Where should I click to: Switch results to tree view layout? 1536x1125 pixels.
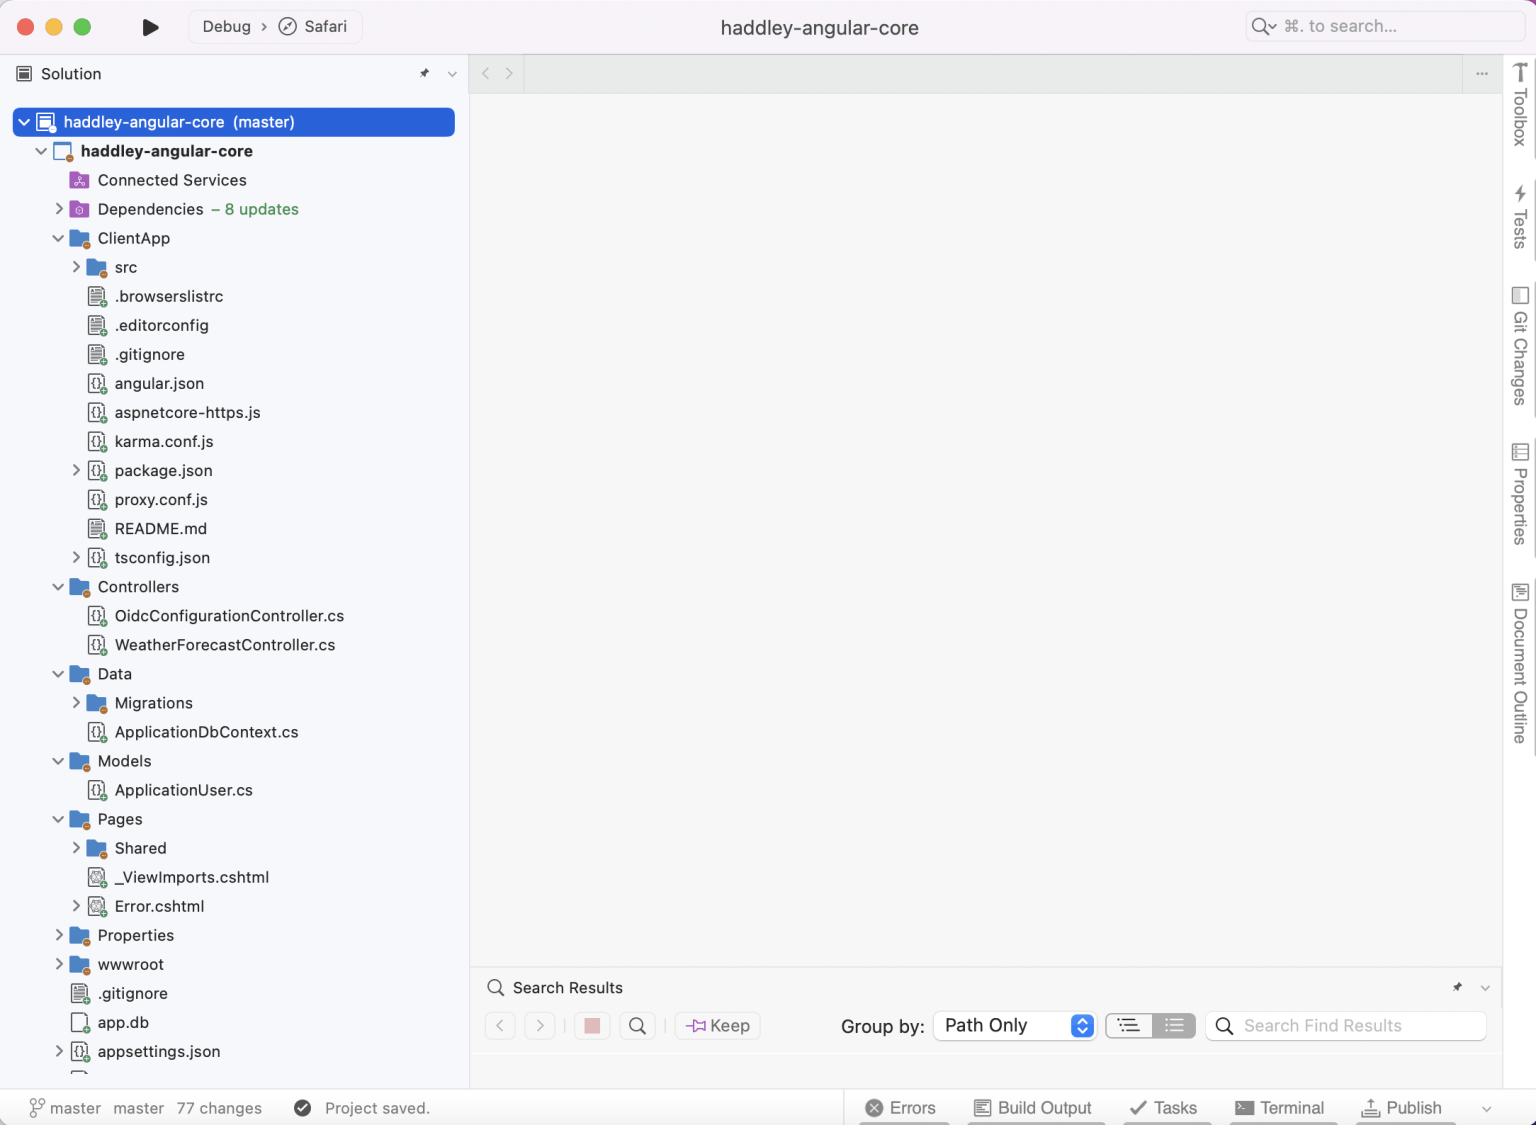[x=1129, y=1025]
